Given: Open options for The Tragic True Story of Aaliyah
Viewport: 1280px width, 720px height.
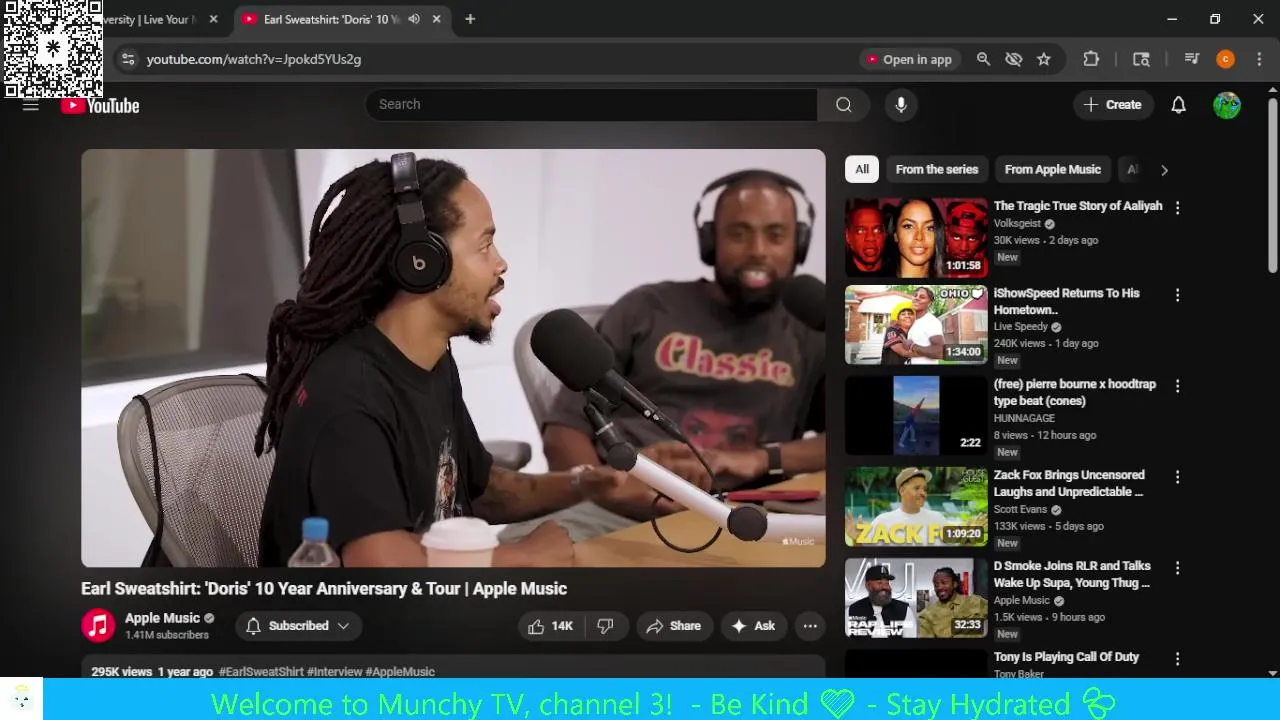Looking at the screenshot, I should pos(1177,208).
